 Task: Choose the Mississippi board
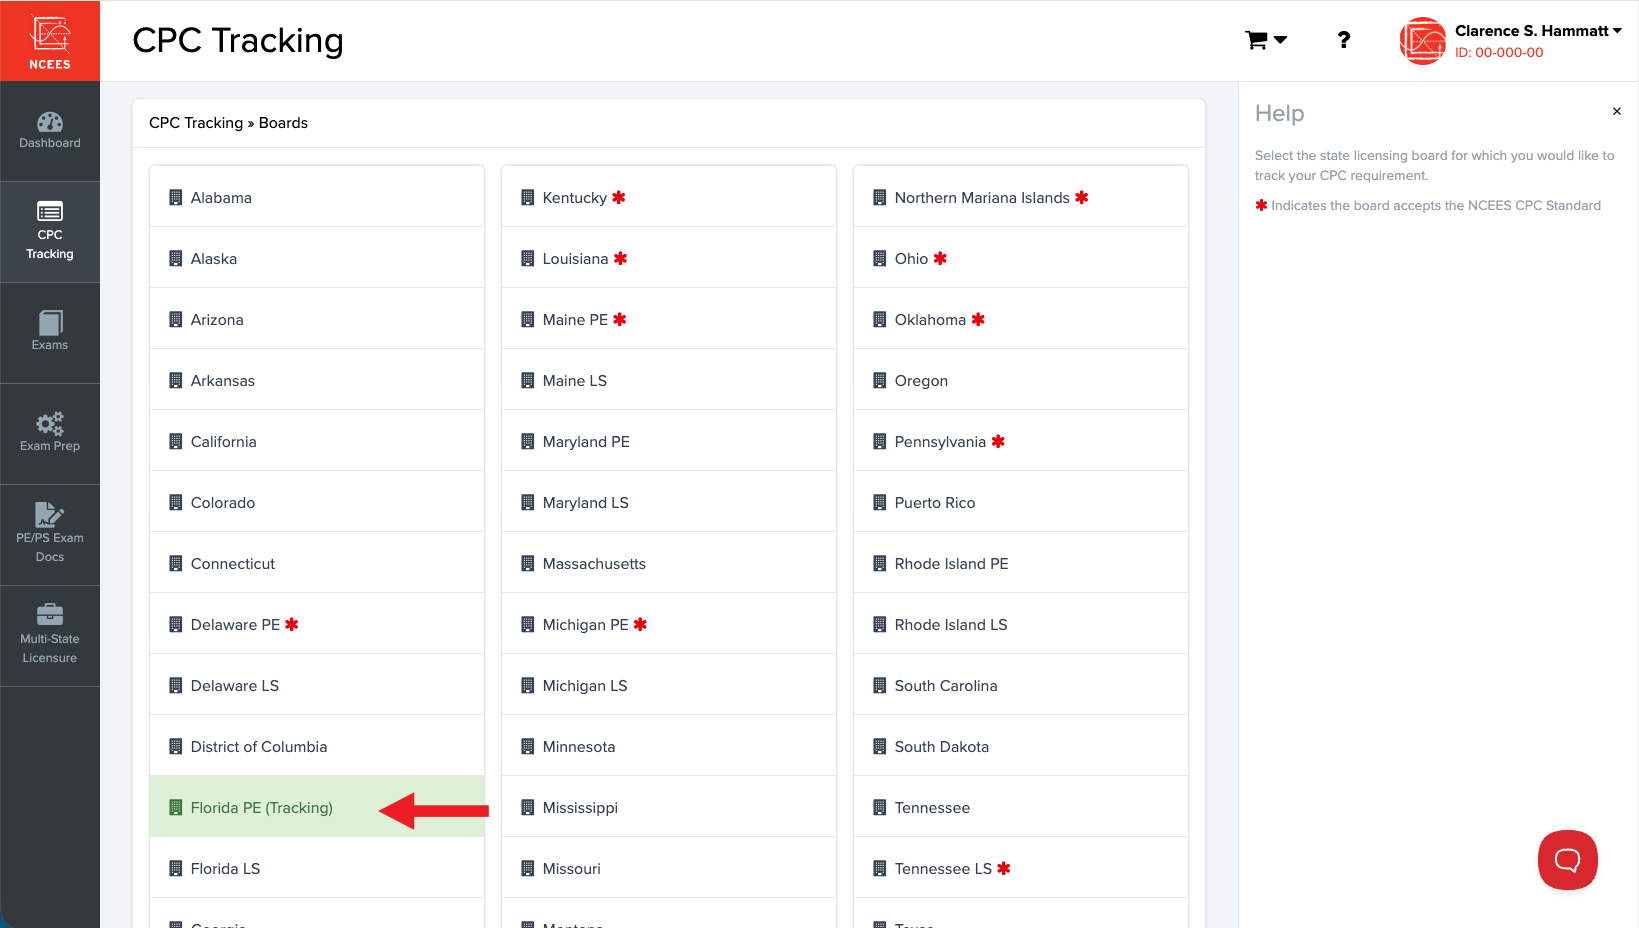click(x=669, y=807)
